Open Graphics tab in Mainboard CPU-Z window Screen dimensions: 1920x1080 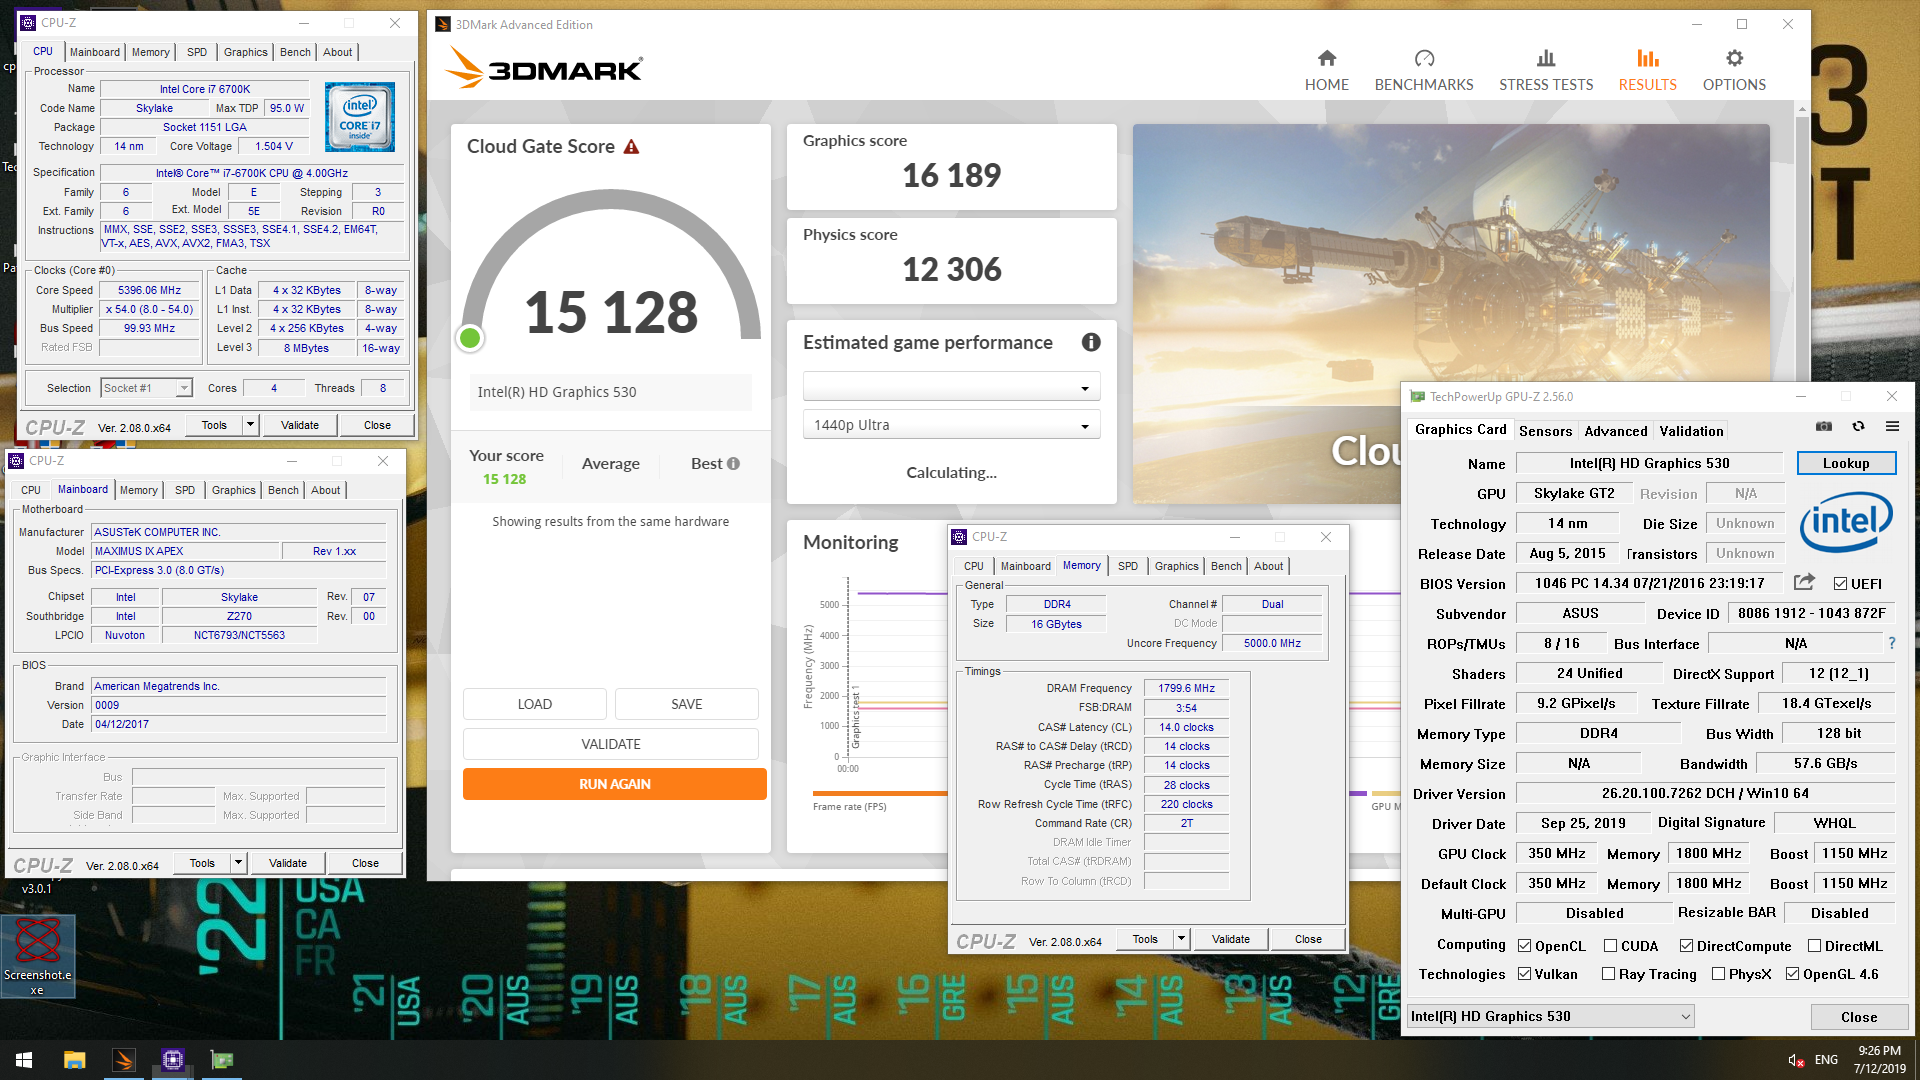pyautogui.click(x=233, y=490)
